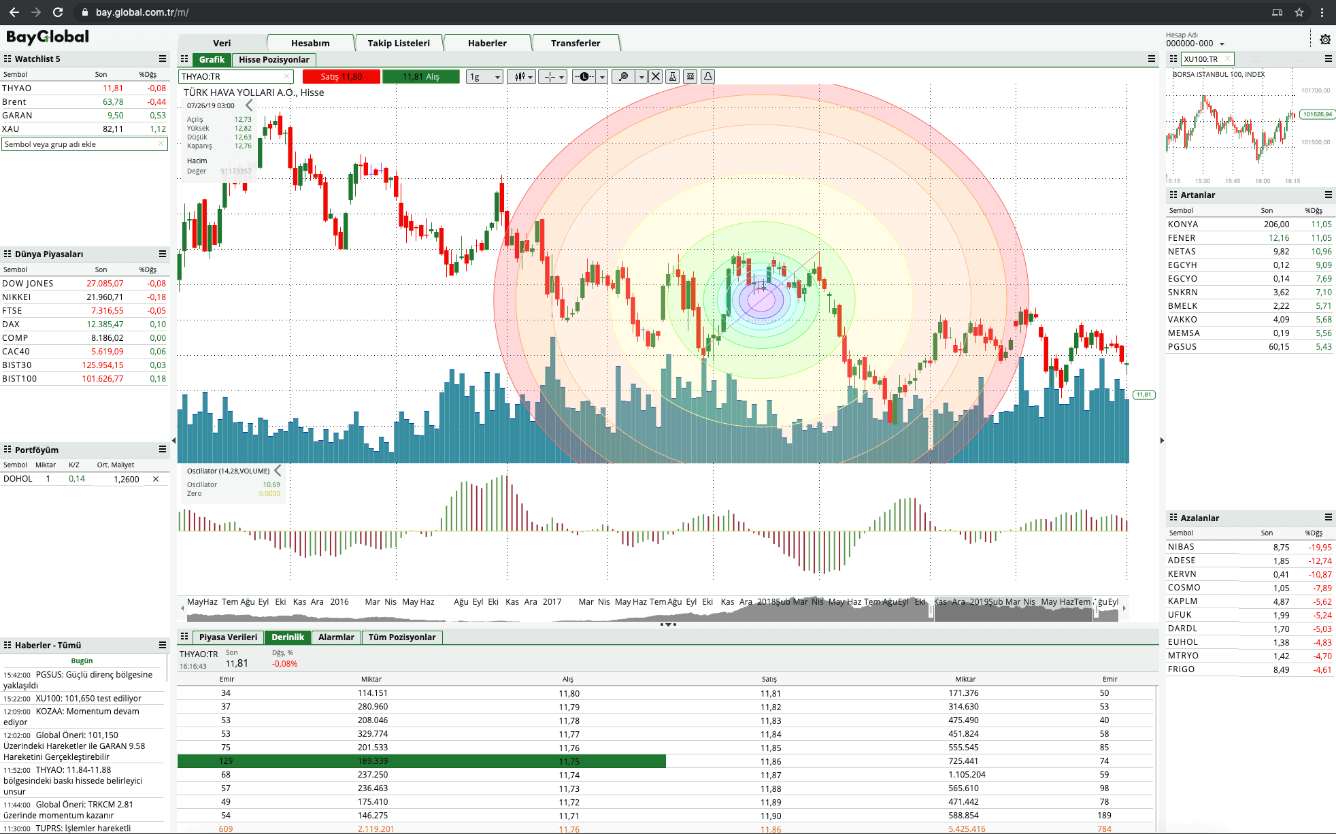Open the main chart panel hamburger menu
The height and width of the screenshot is (834, 1336).
click(x=1151, y=59)
